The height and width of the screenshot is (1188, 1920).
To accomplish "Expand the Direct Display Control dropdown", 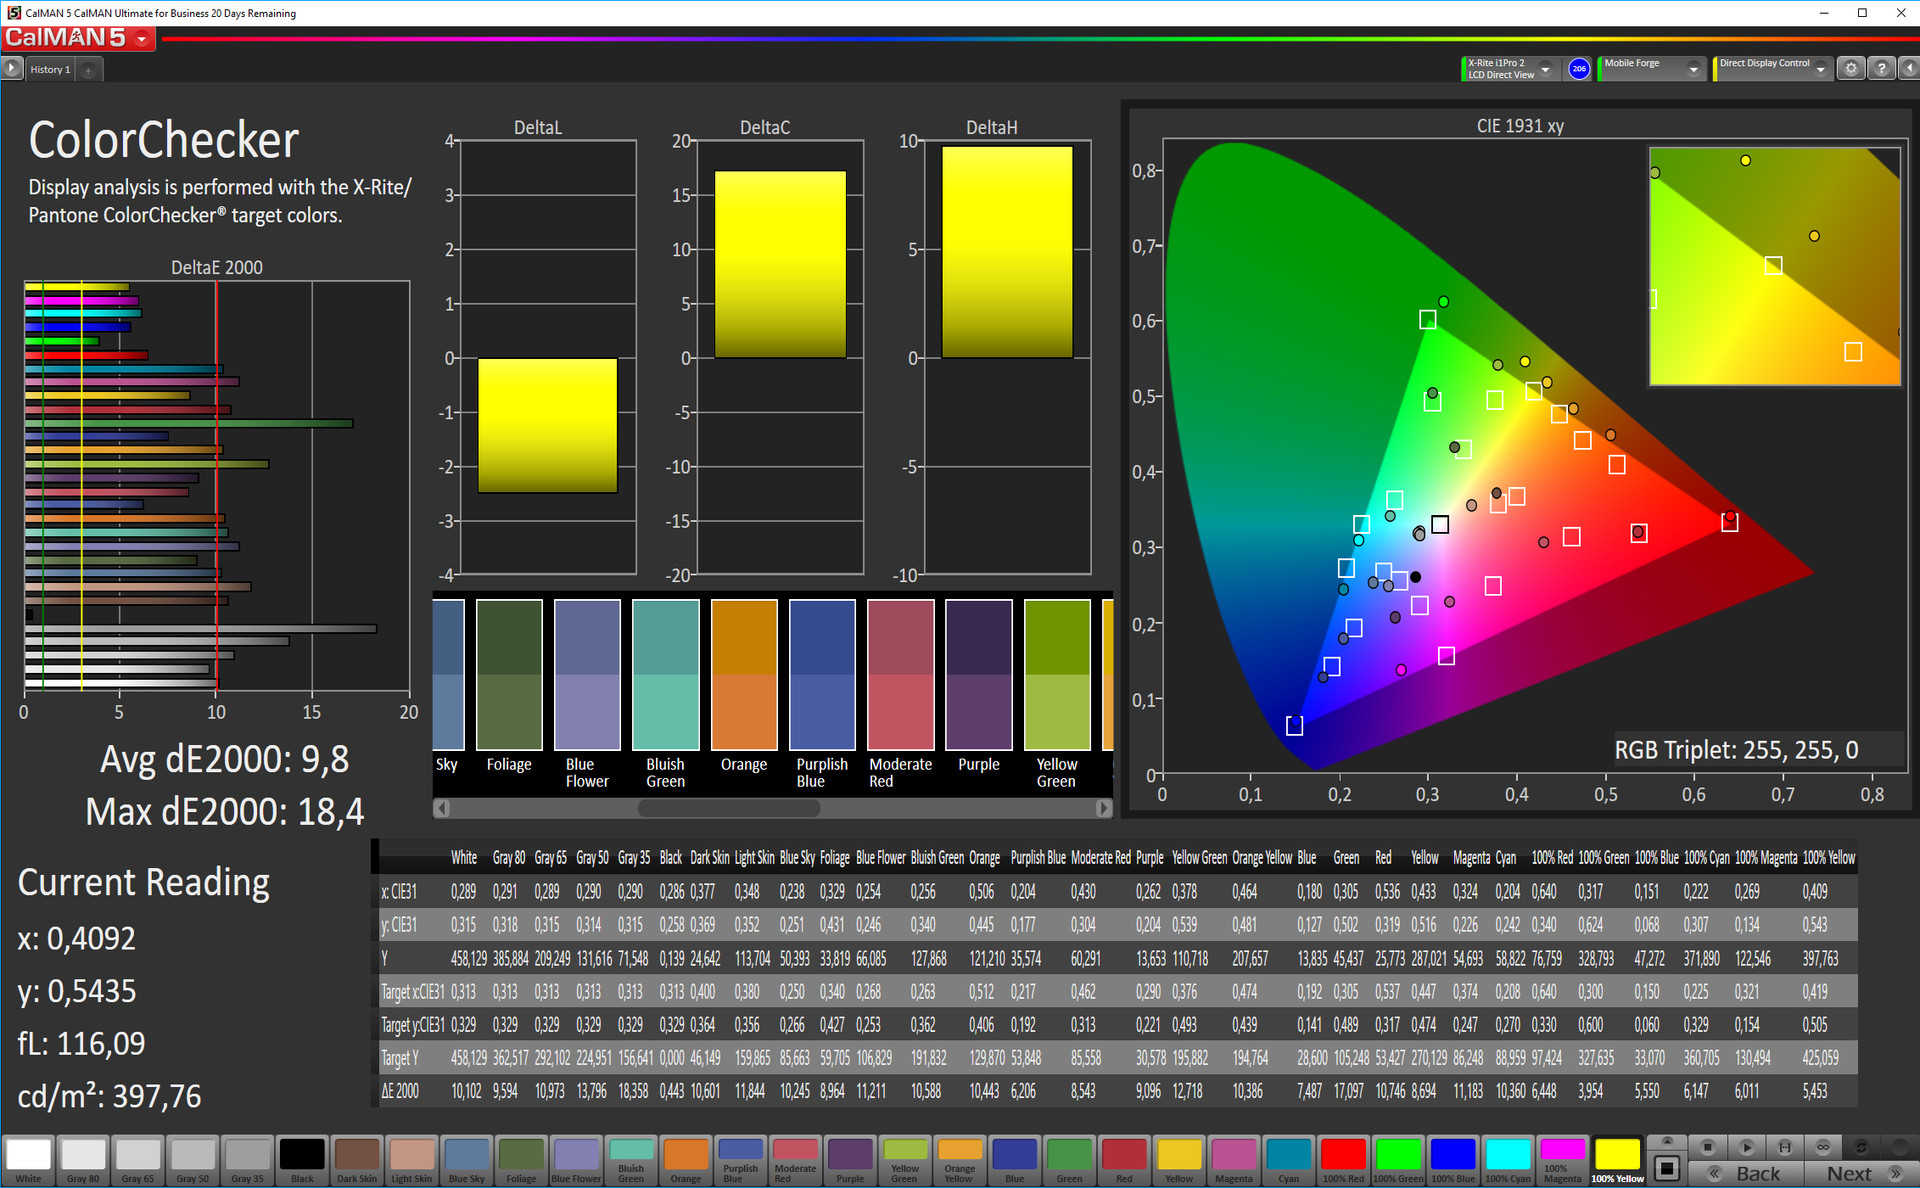I will coord(1821,69).
